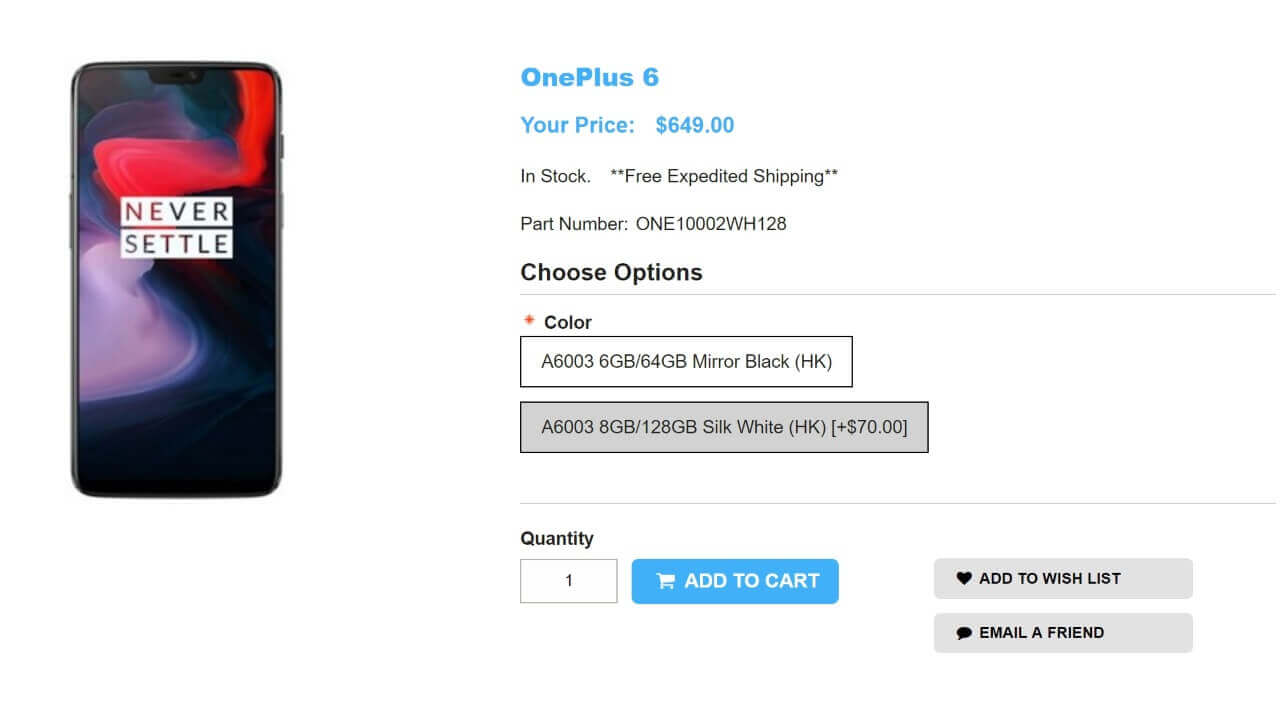This screenshot has height=720, width=1280.
Task: Click the Free Expedited Shipping notice
Action: (x=723, y=176)
